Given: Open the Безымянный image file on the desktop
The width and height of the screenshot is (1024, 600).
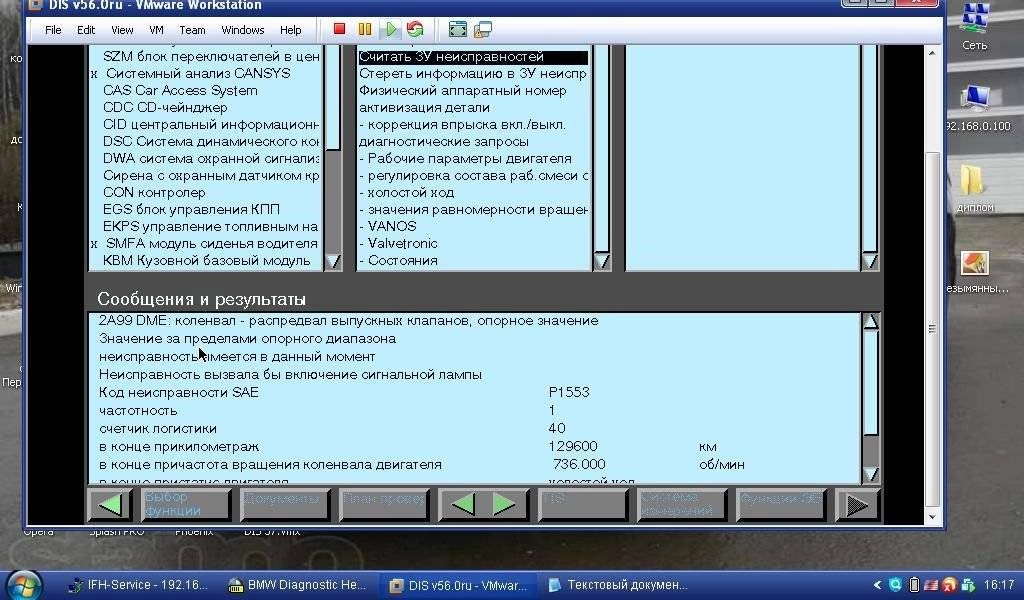Looking at the screenshot, I should point(976,271).
